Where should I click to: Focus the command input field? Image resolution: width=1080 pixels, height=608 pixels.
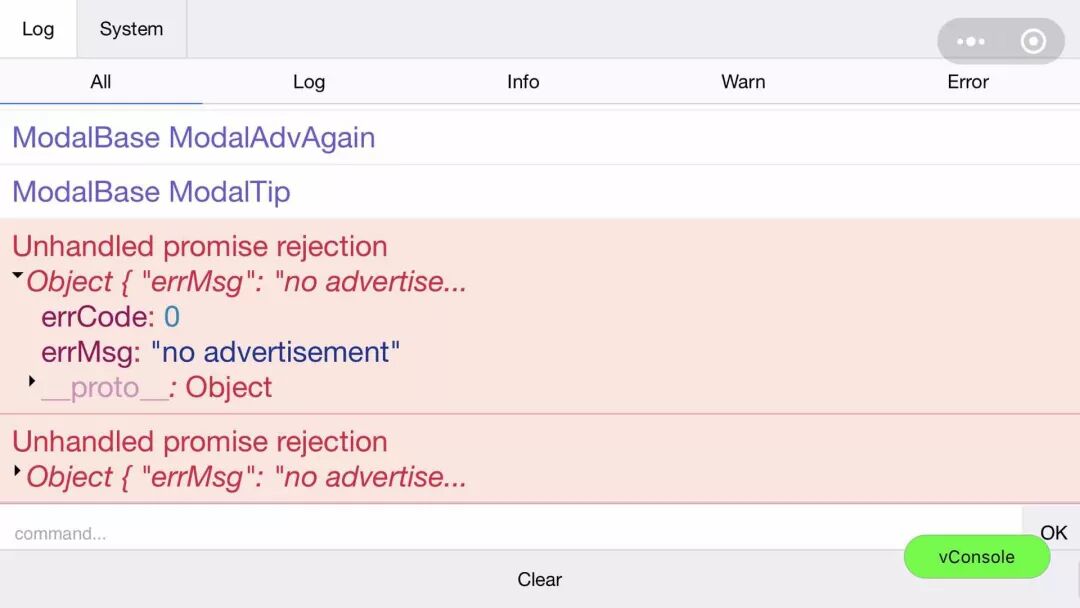(x=500, y=533)
